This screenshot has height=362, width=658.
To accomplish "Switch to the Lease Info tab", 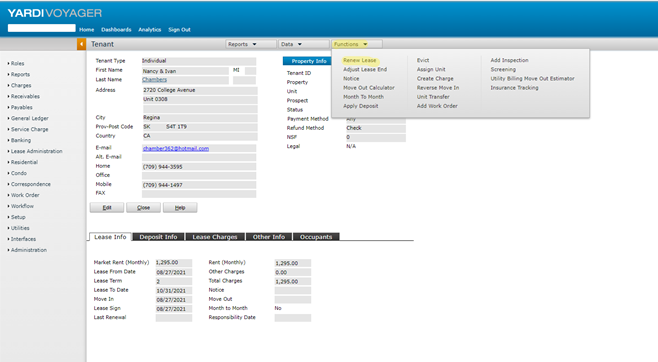I will point(110,237).
